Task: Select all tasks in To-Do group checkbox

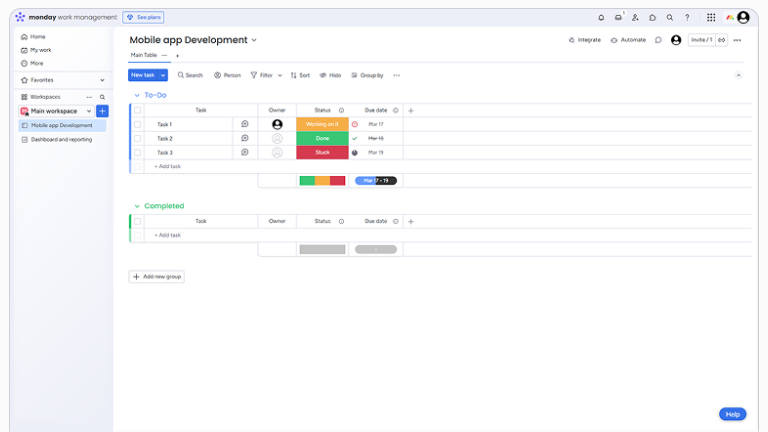Action: 138,111
